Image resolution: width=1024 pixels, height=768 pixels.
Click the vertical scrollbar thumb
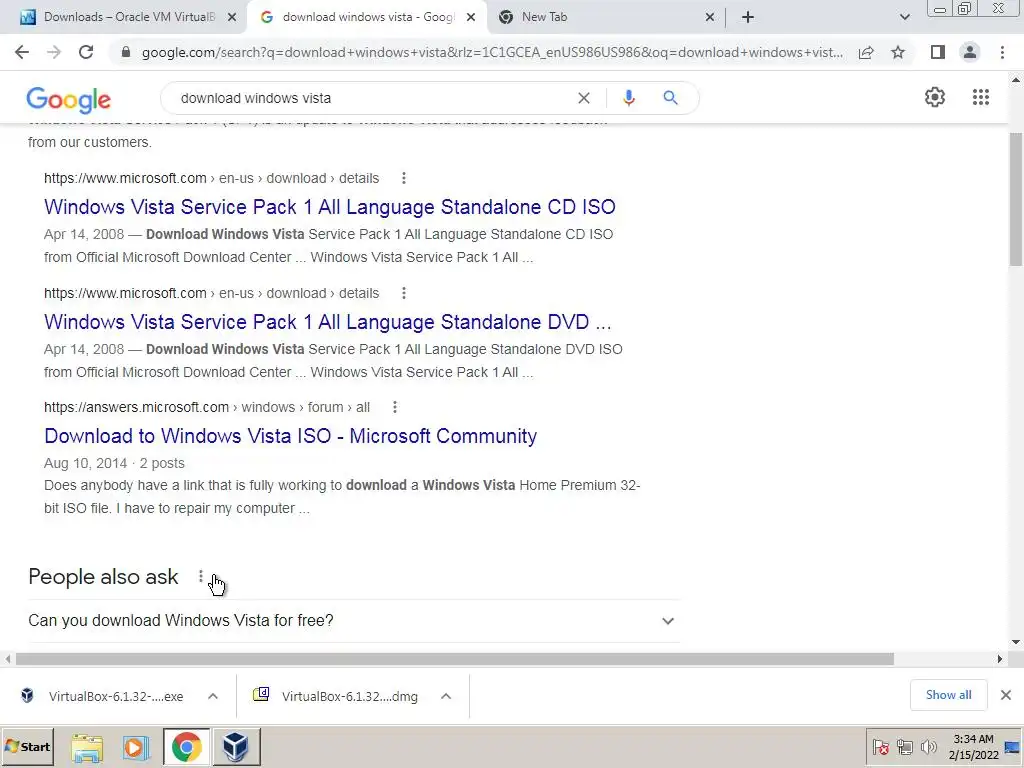coord(1016,199)
